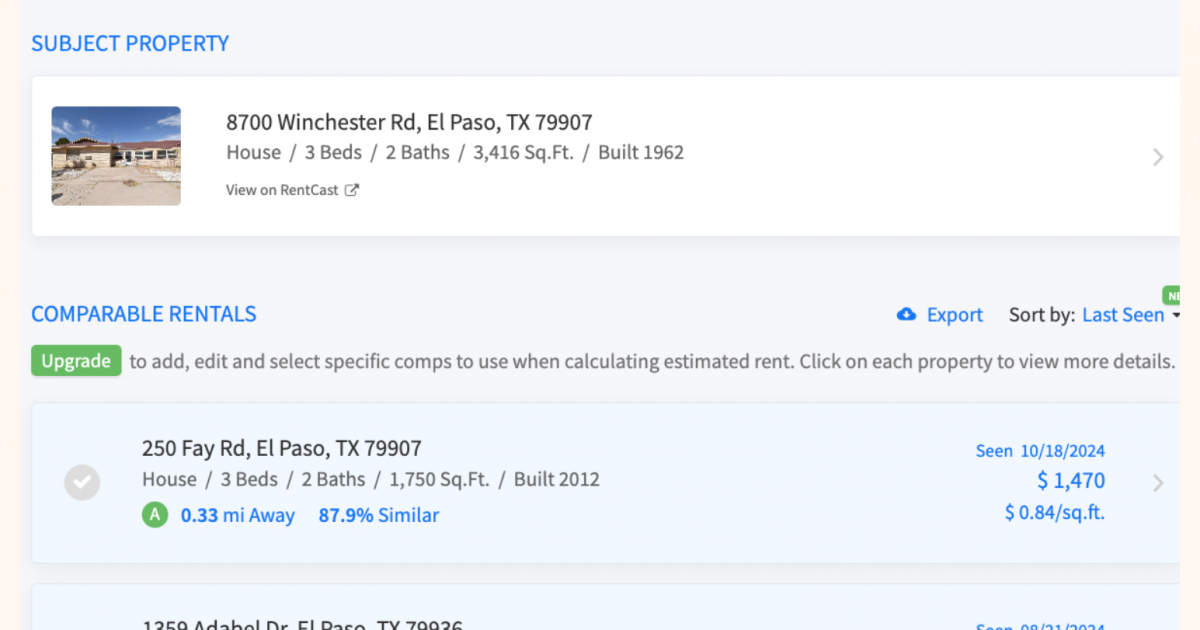Screen dimensions: 1200x630
Task: Click the Upgrade button
Action: pos(76,361)
